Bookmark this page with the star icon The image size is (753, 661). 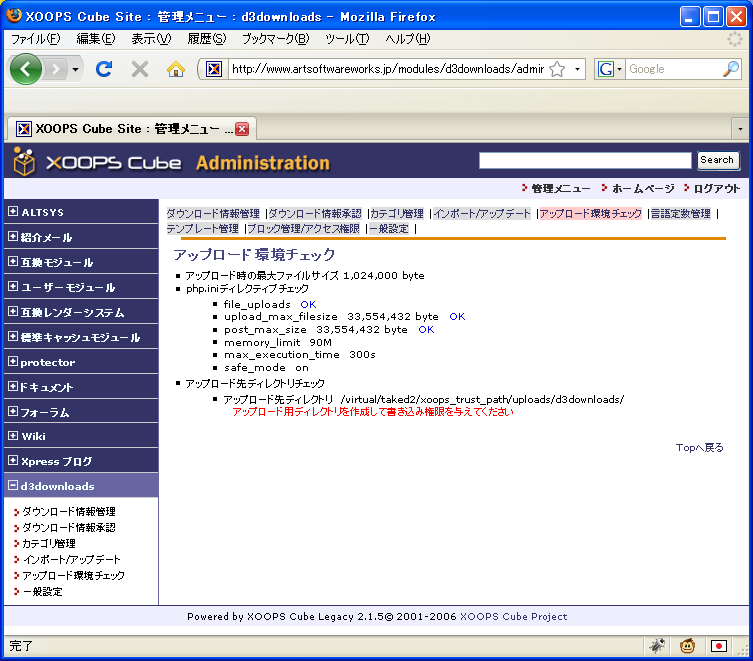[x=557, y=69]
